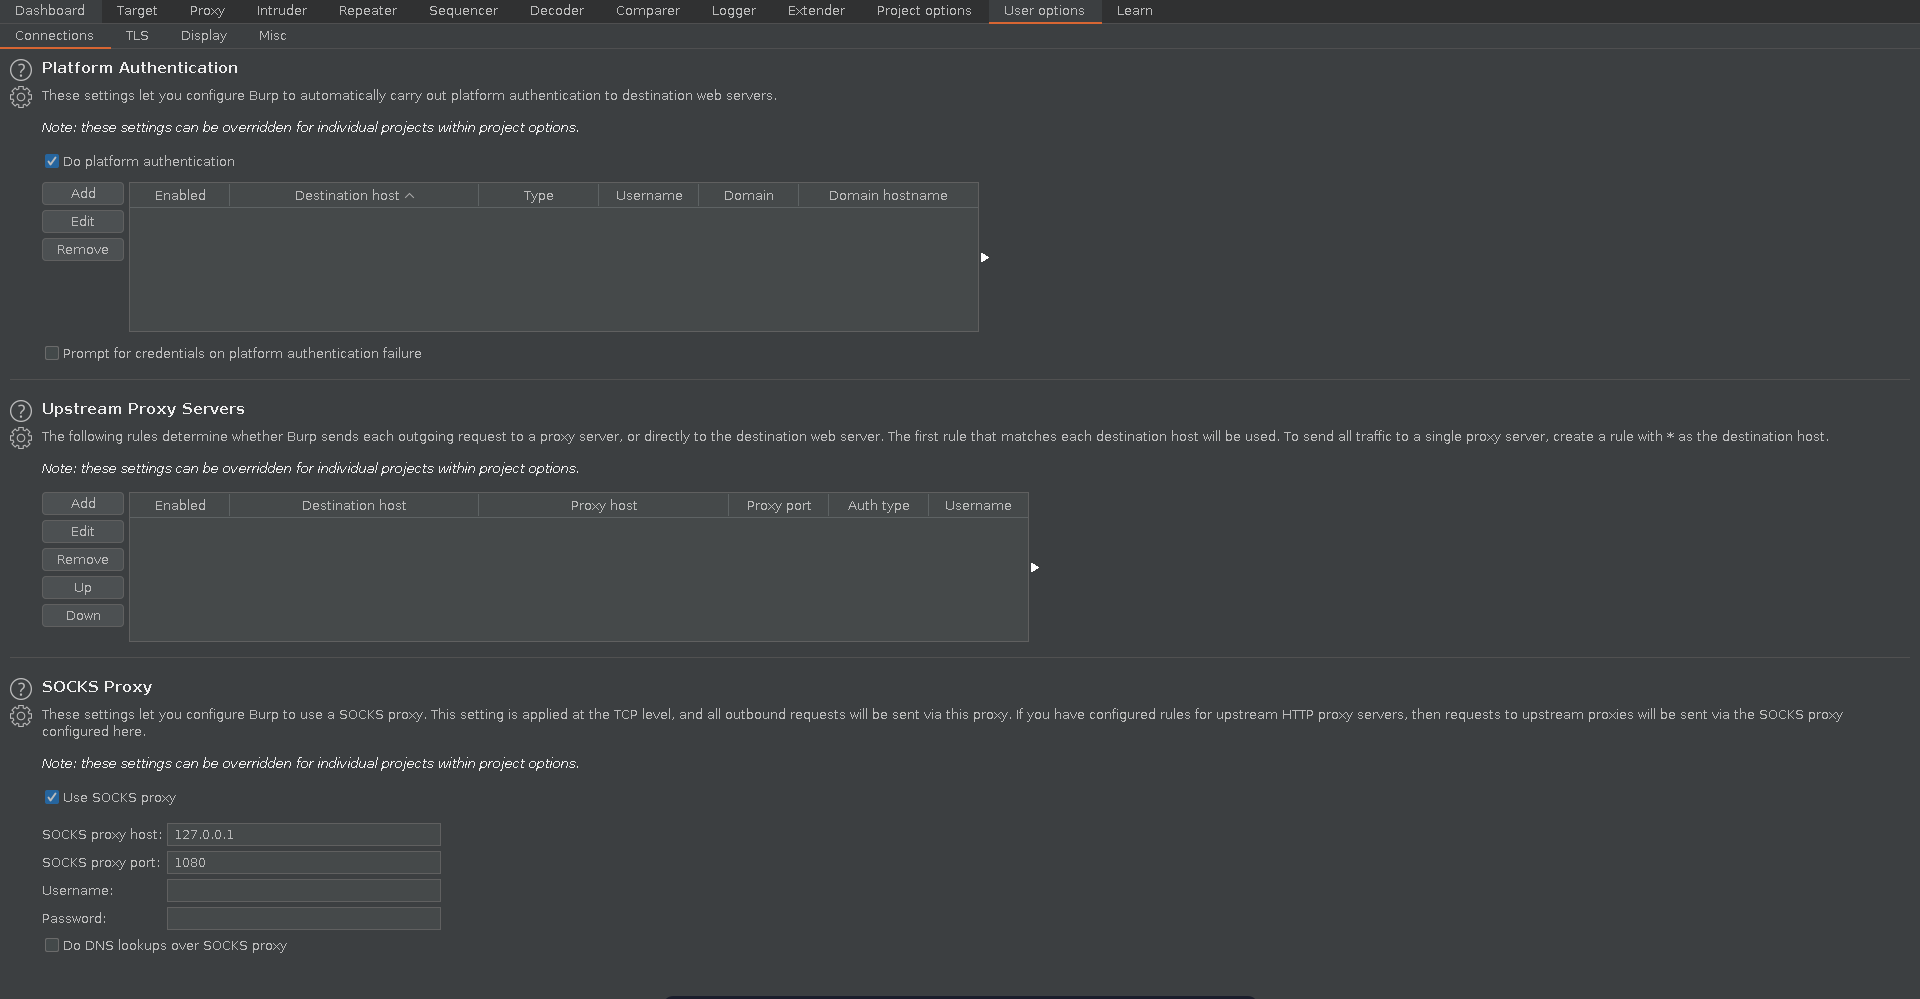Expand platform authentication table with arrow

(x=984, y=258)
